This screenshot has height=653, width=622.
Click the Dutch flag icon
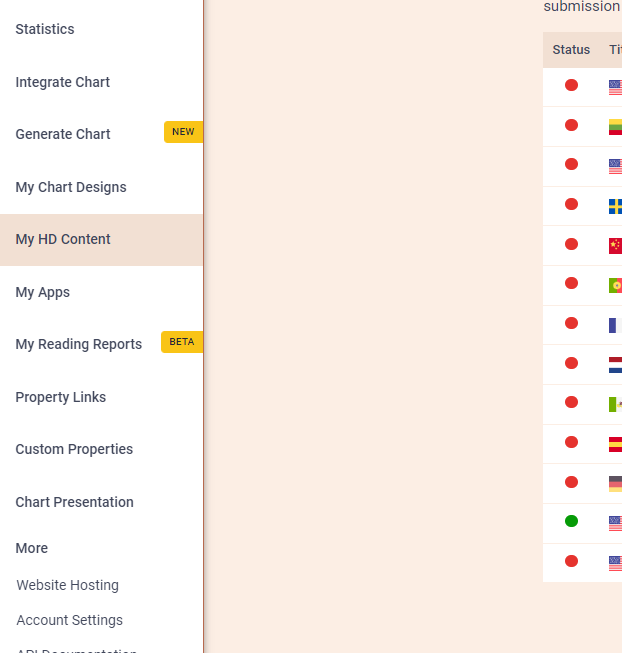click(615, 365)
